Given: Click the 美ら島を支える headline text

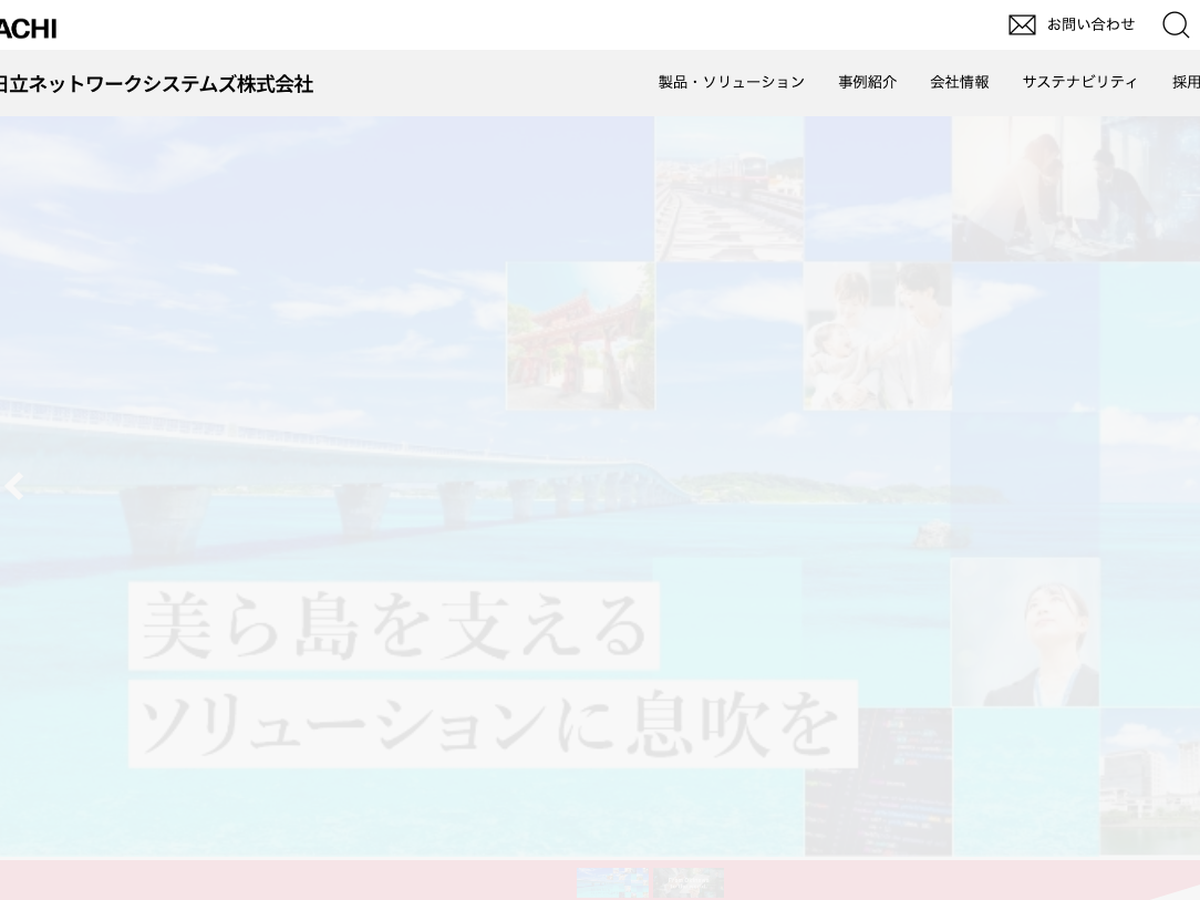Looking at the screenshot, I should point(394,626).
